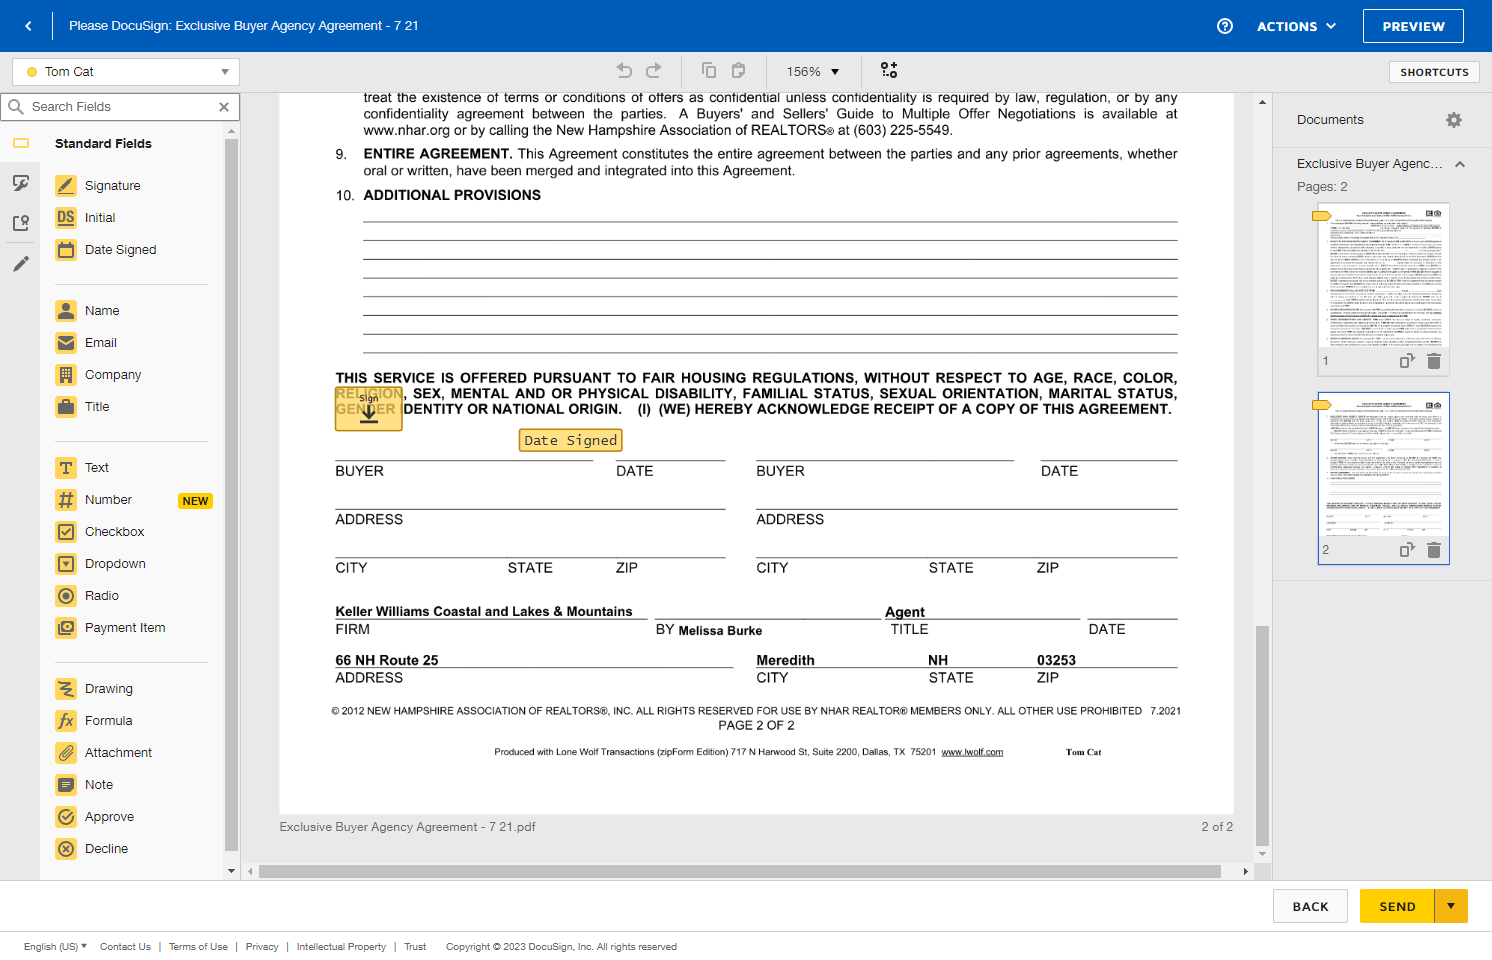Click the copy icon in toolbar

[709, 71]
